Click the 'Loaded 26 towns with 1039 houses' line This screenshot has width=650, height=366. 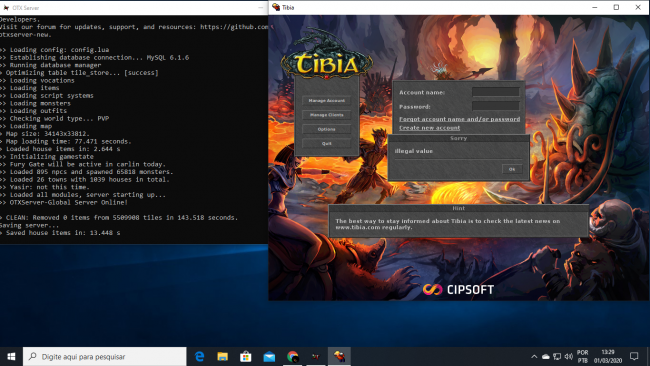85,179
